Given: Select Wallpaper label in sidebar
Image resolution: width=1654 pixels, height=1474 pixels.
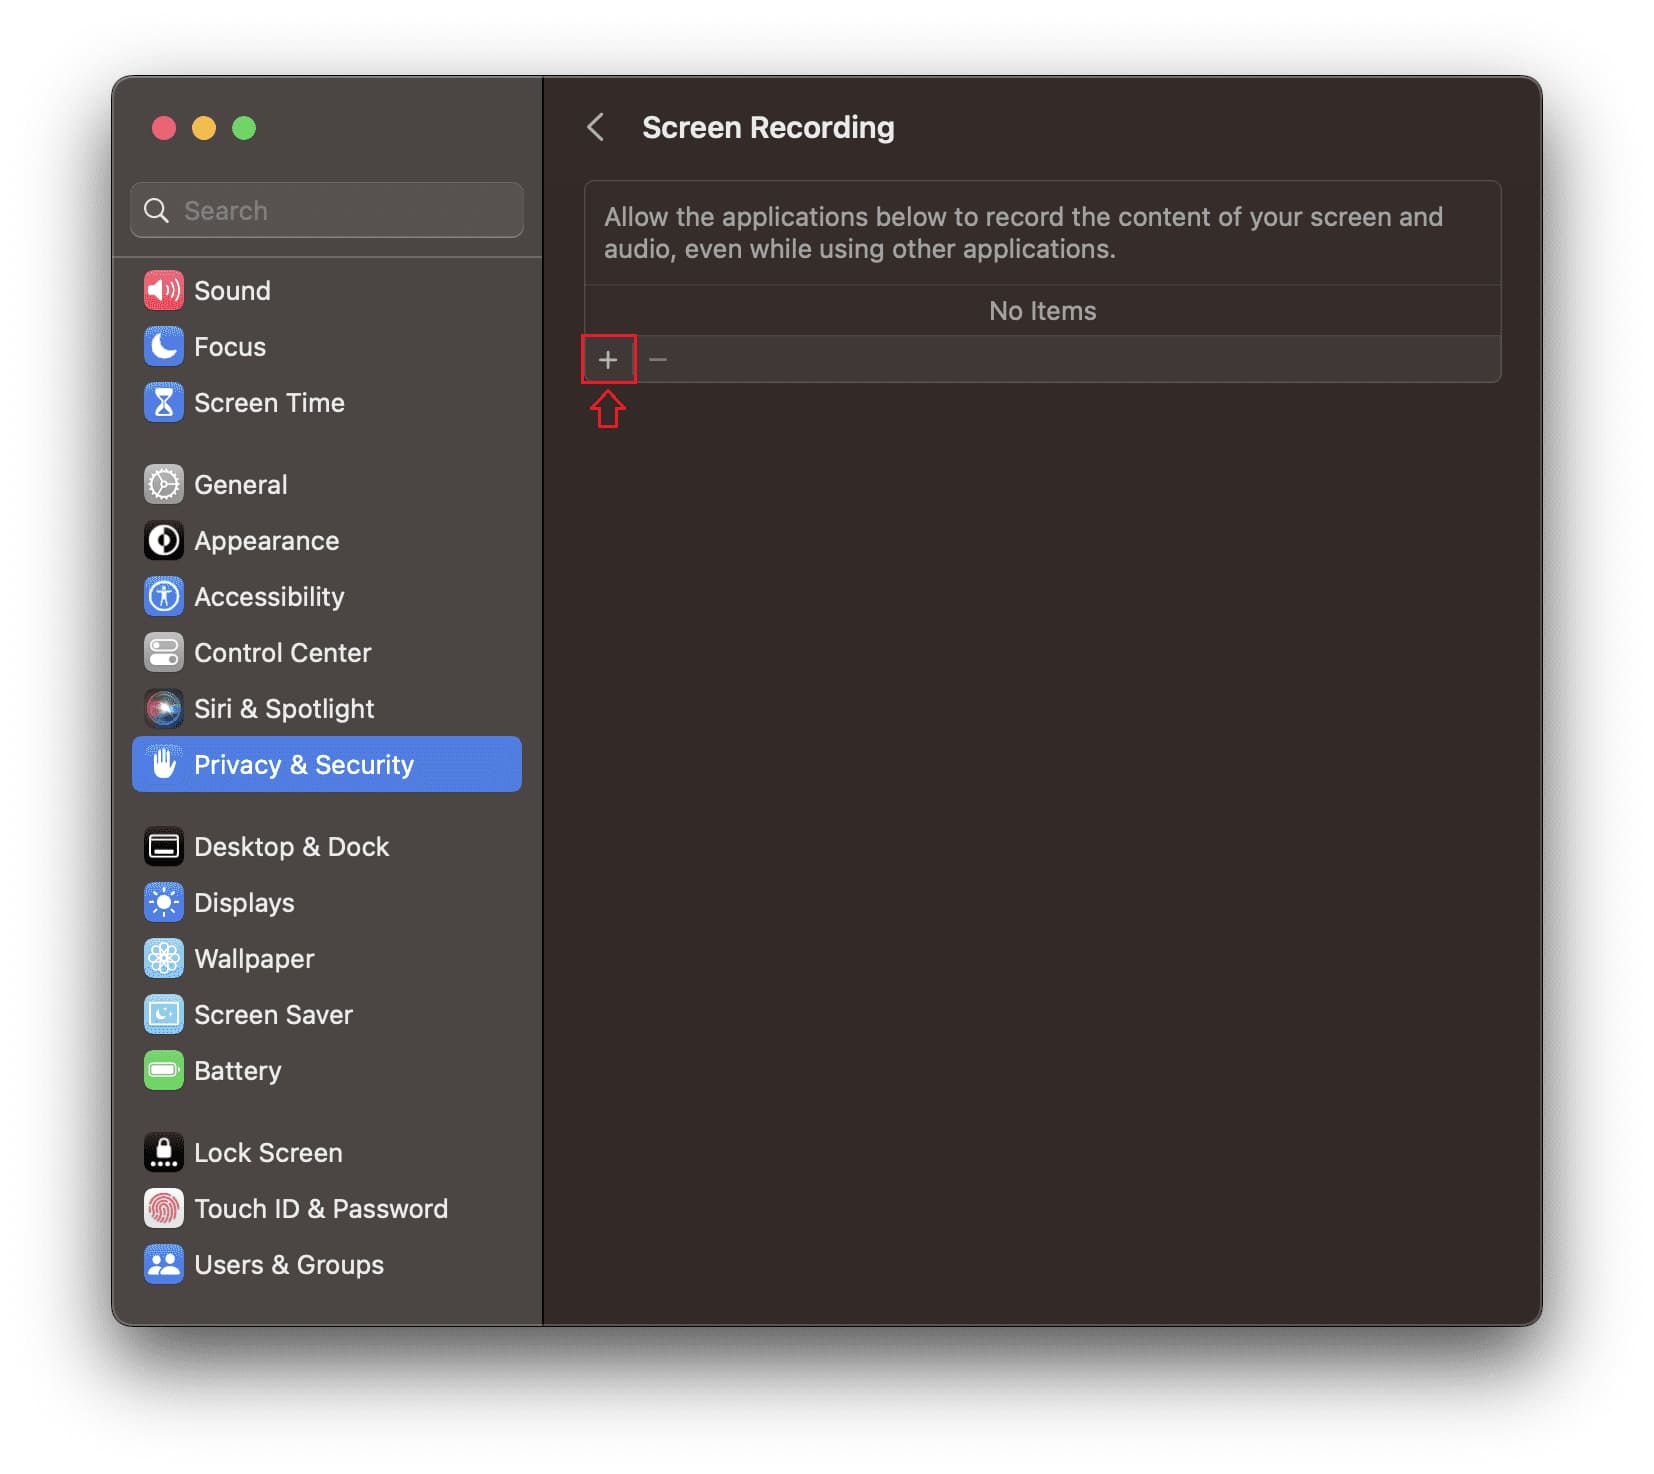Looking at the screenshot, I should coord(254,959).
